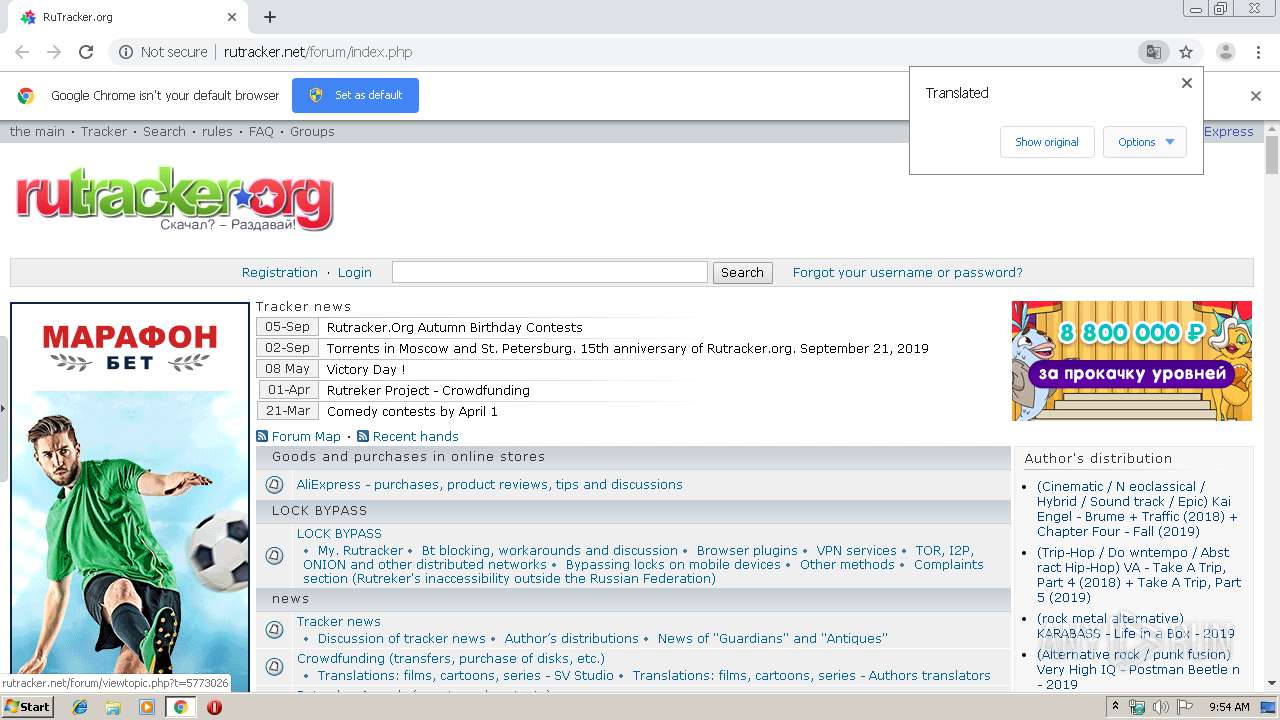Reload the page with refresh icon
1280x720 pixels.
click(x=86, y=52)
